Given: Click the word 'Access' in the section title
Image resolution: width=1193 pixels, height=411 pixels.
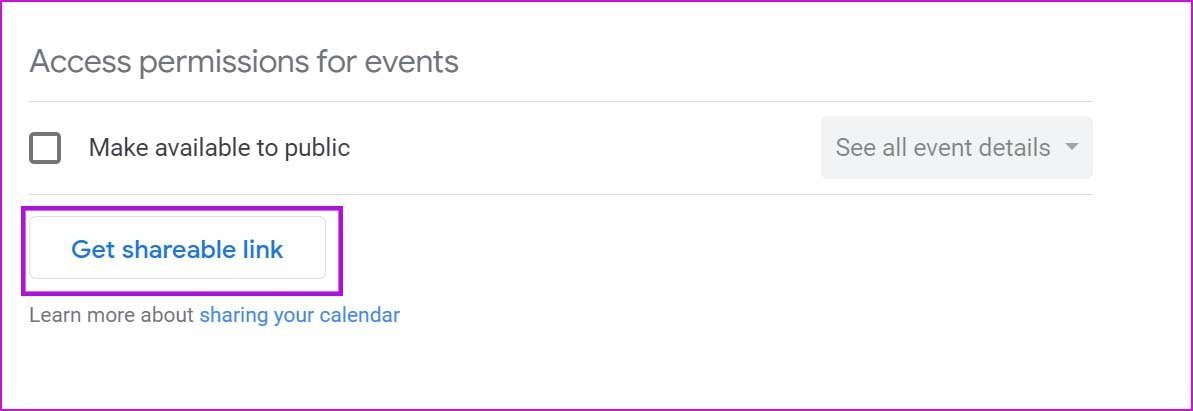Looking at the screenshot, I should 80,62.
